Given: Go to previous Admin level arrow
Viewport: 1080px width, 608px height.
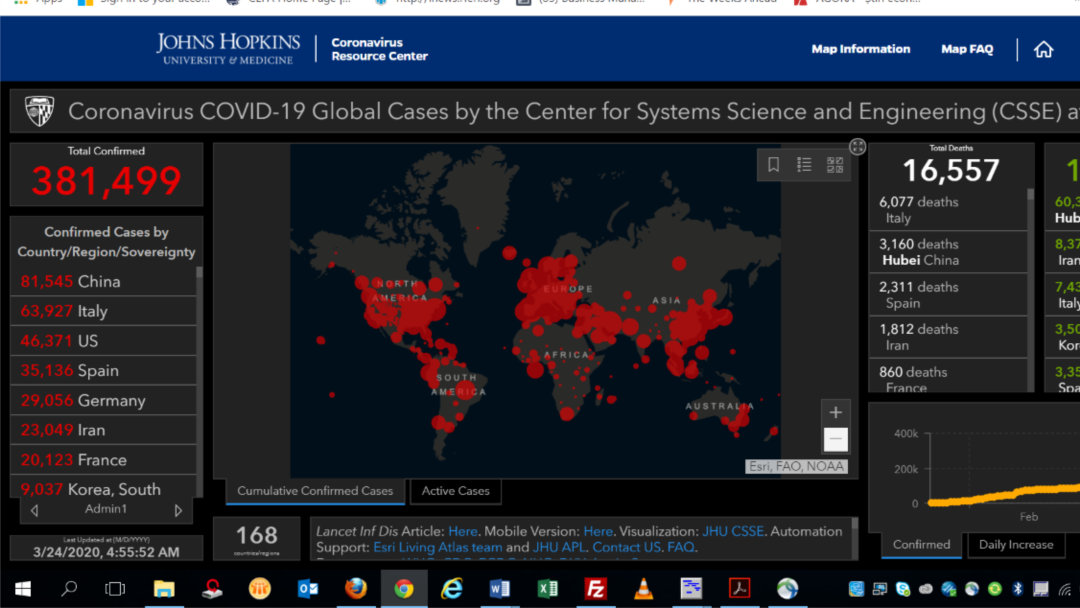Looking at the screenshot, I should [x=34, y=510].
